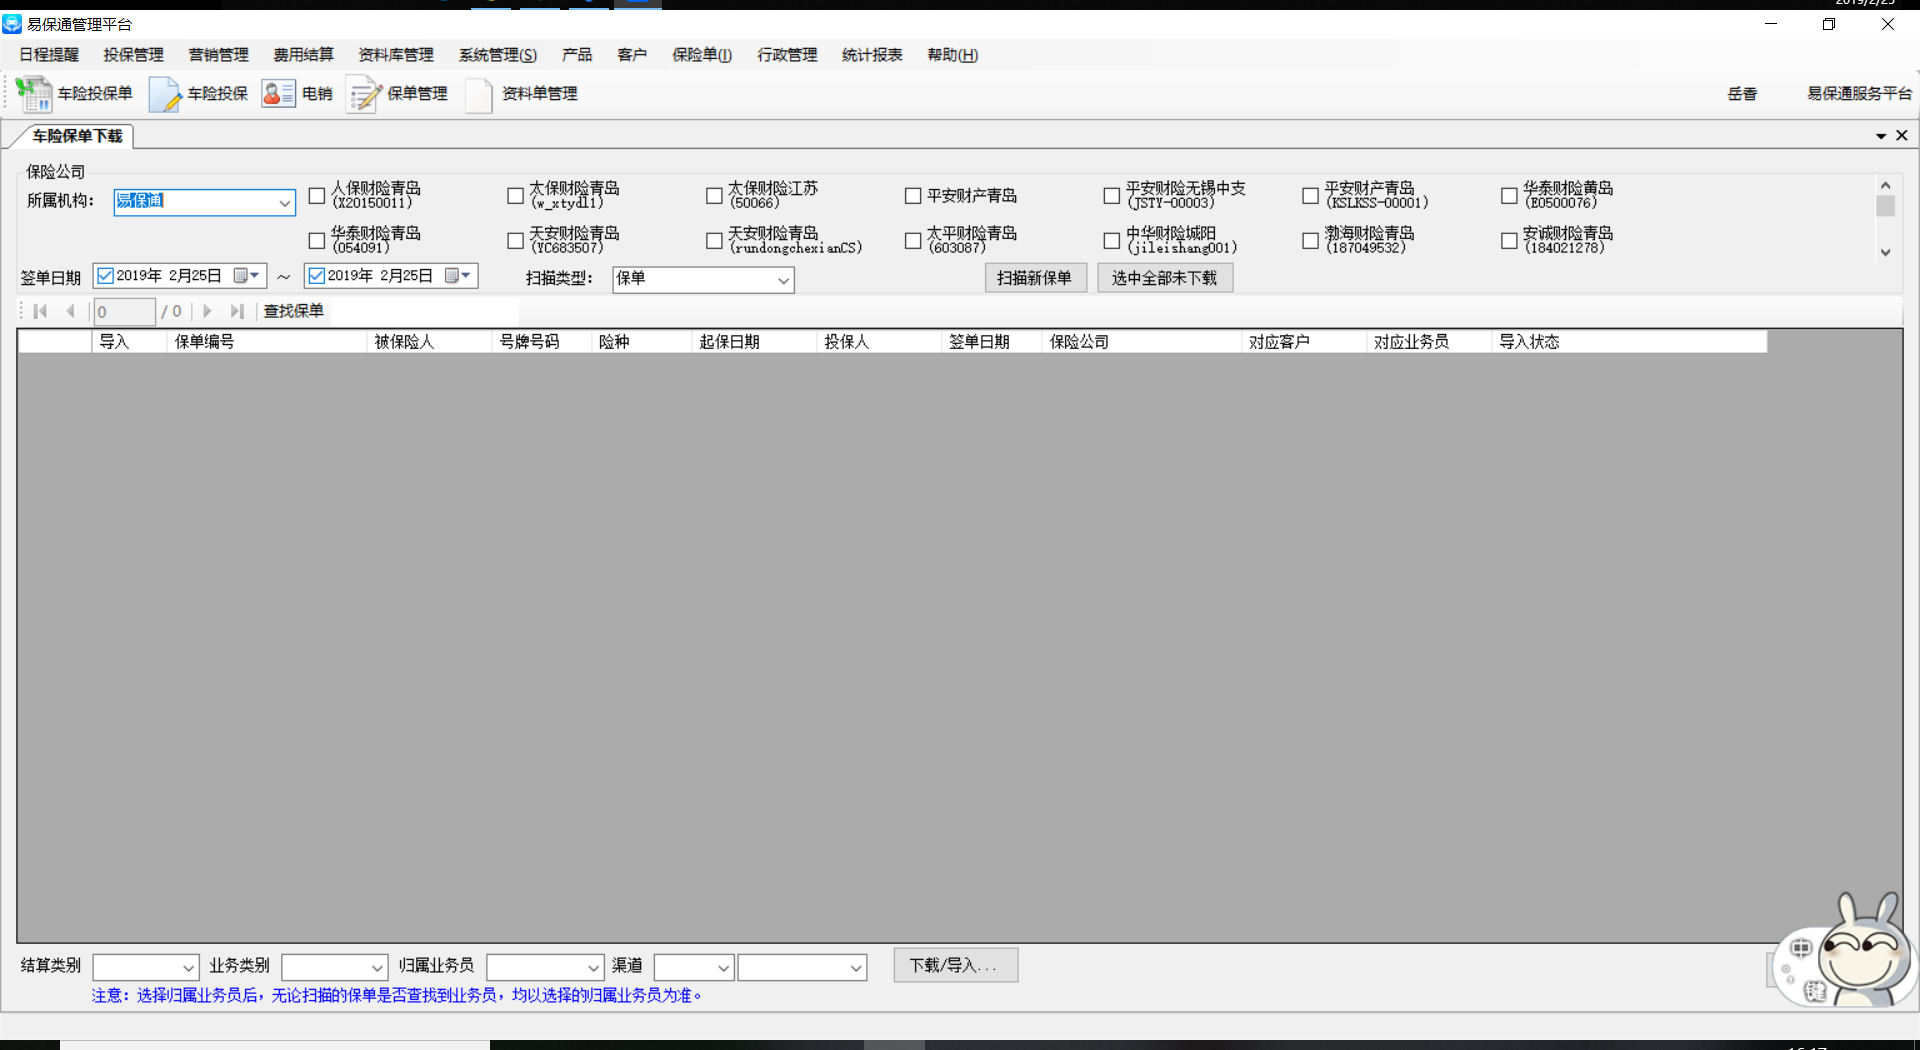This screenshot has width=1920, height=1050.
Task: Expand the 业务类别 dropdown
Action: pos(377,967)
